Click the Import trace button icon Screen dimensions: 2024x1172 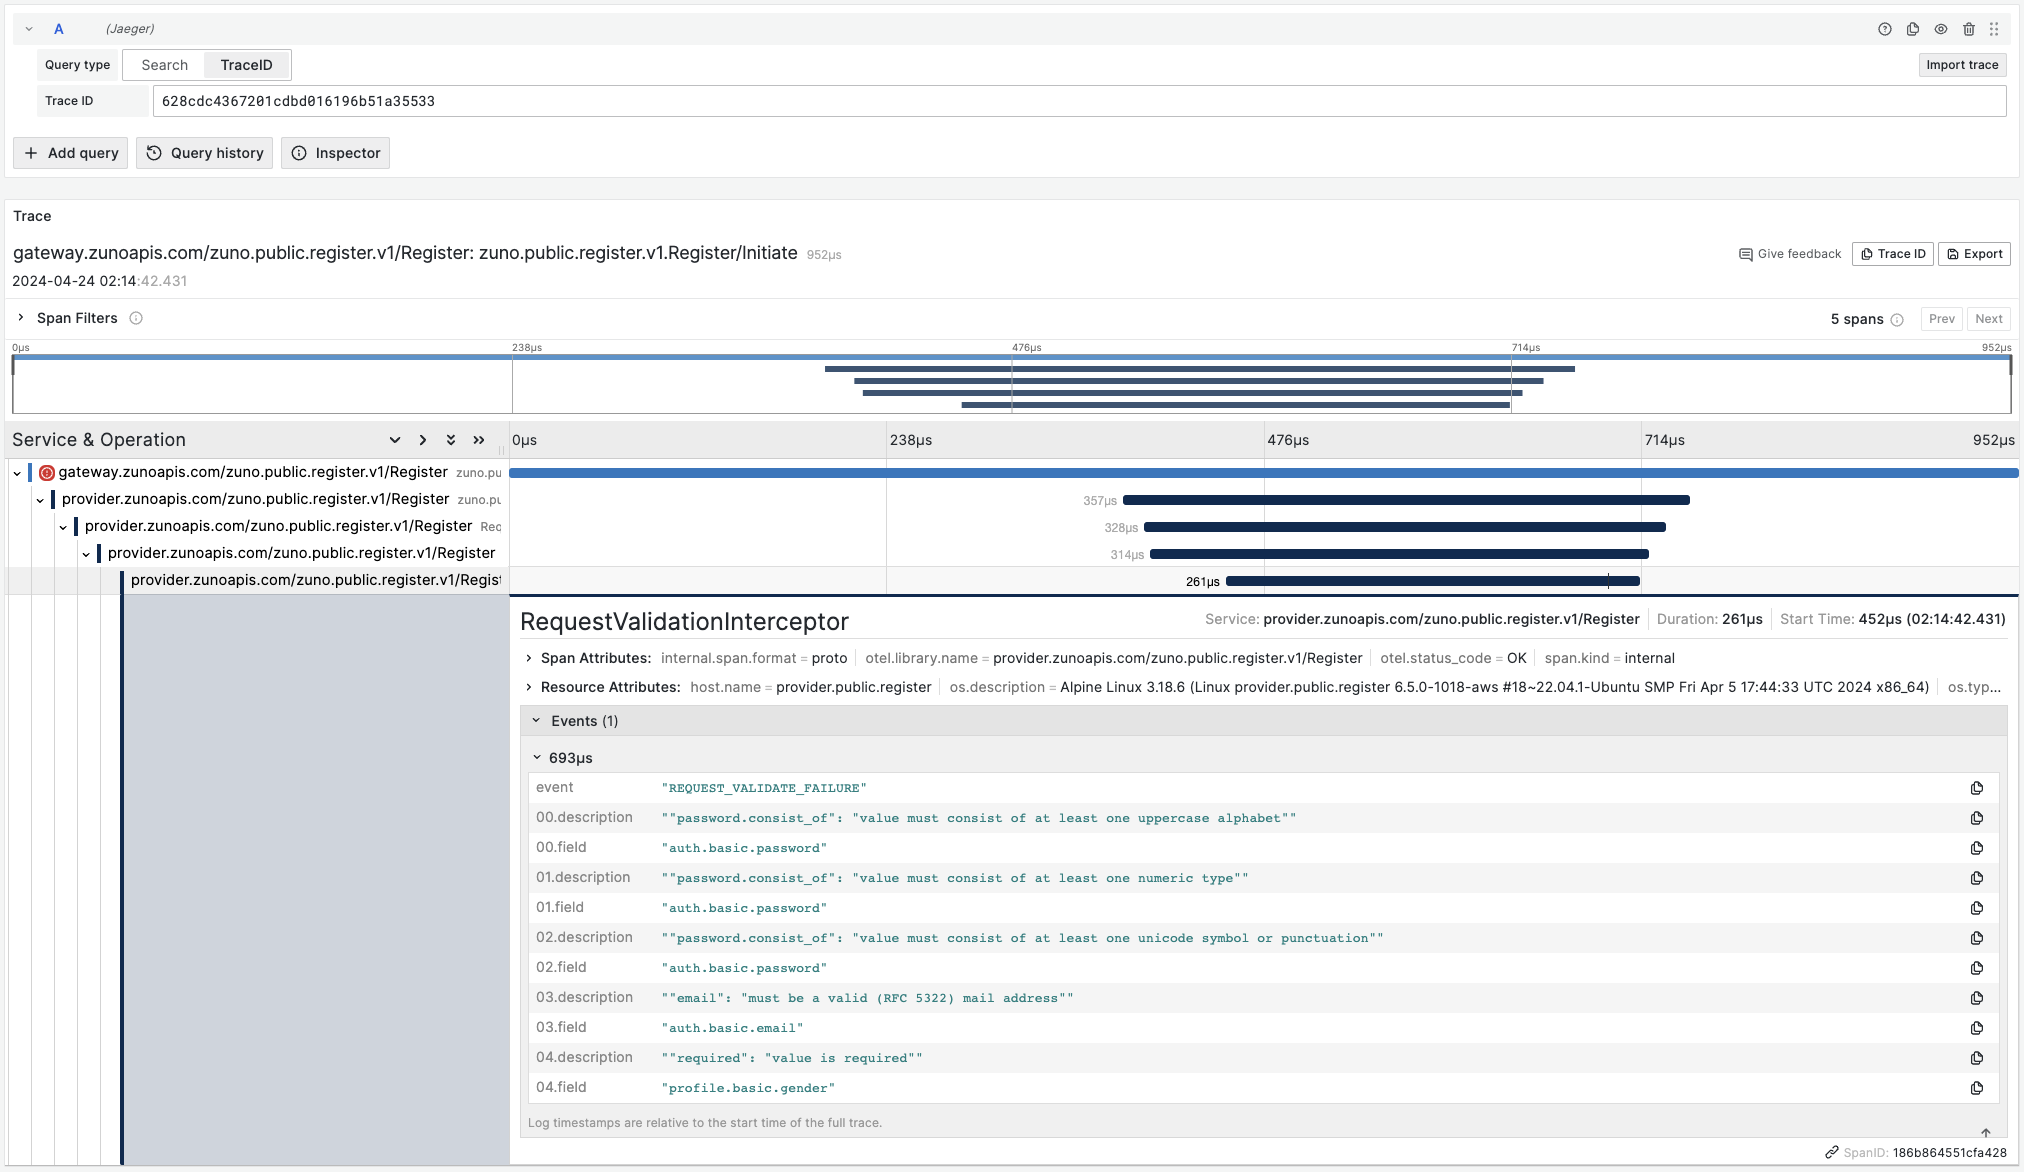pyautogui.click(x=1961, y=64)
